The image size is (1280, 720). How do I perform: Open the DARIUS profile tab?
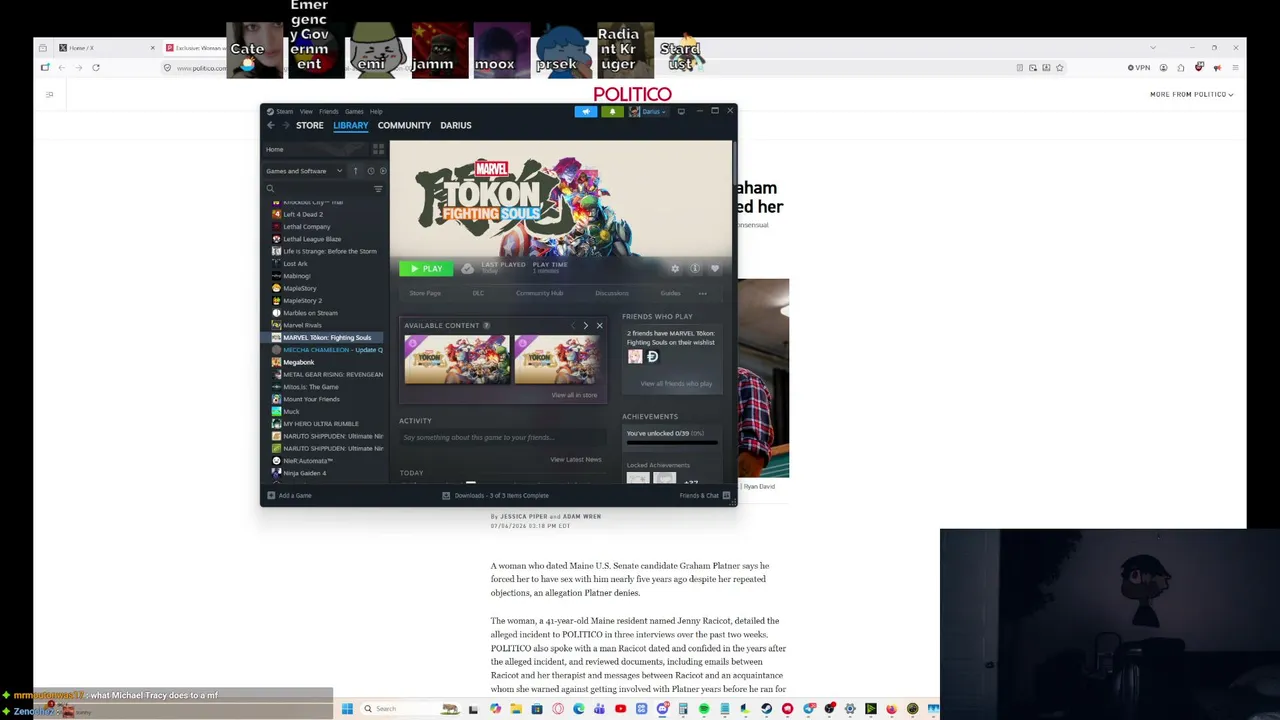click(455, 125)
